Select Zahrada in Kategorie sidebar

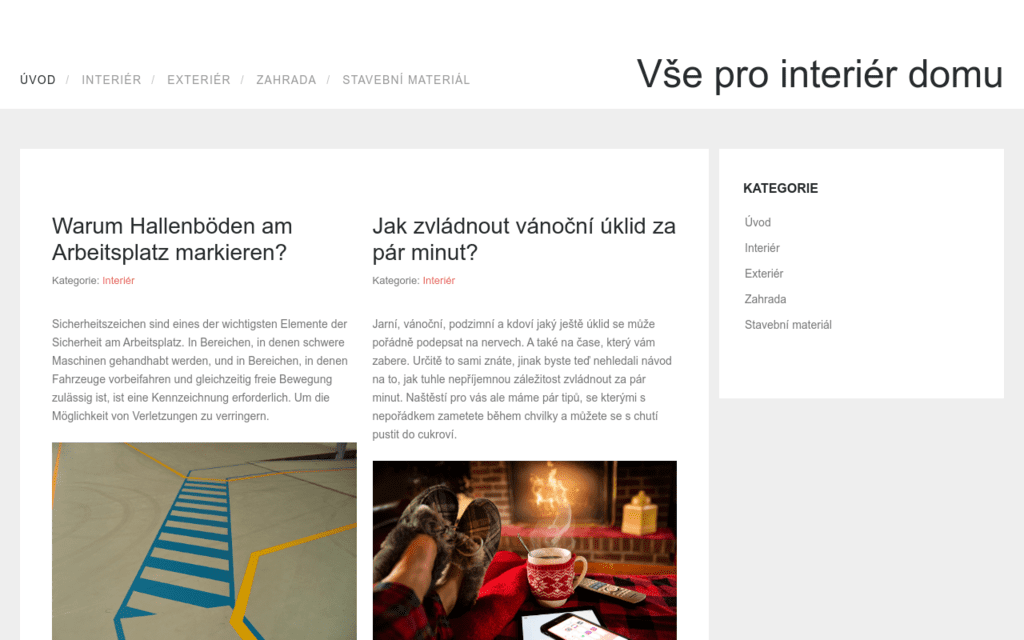click(765, 299)
